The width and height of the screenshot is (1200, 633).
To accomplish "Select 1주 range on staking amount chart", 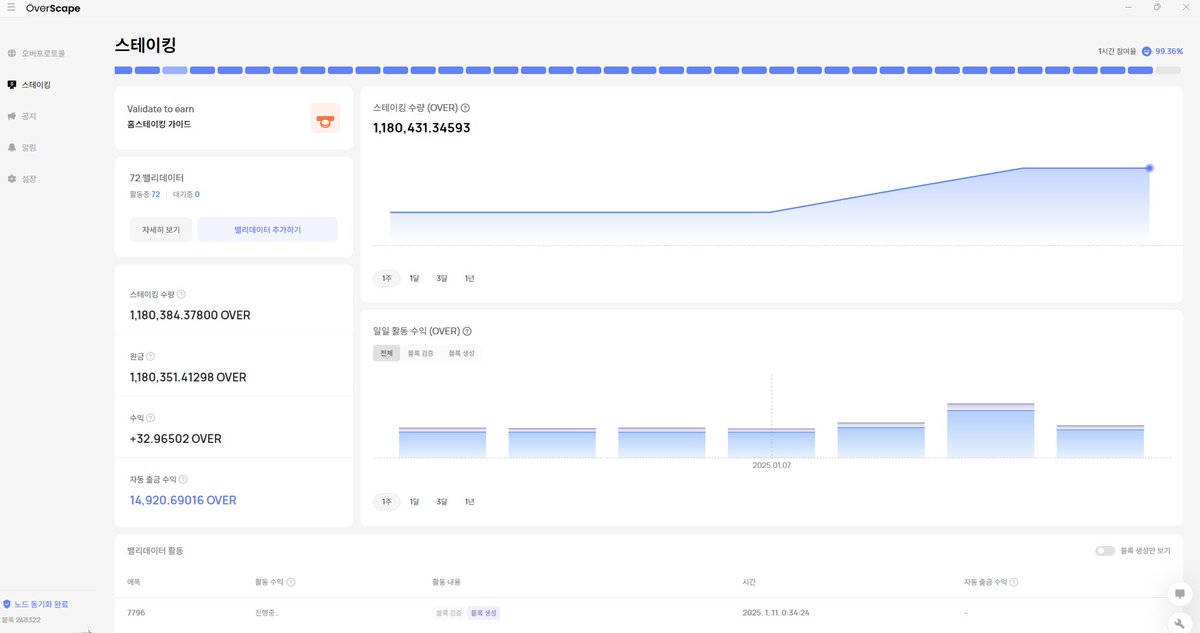I will [x=386, y=278].
